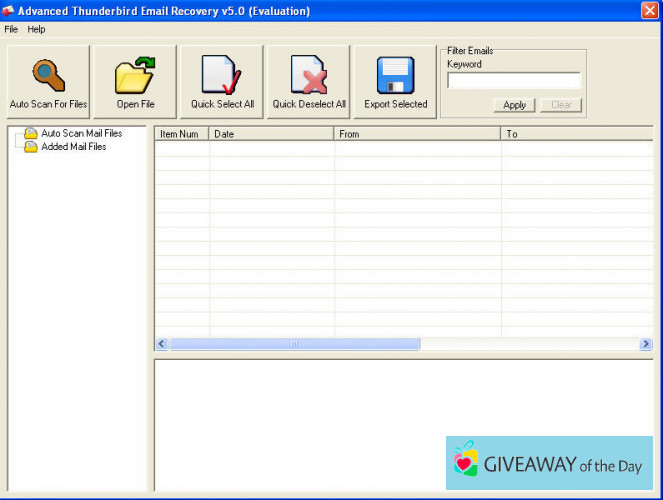Select the Added Mail Files folder
663x500 pixels.
point(73,147)
